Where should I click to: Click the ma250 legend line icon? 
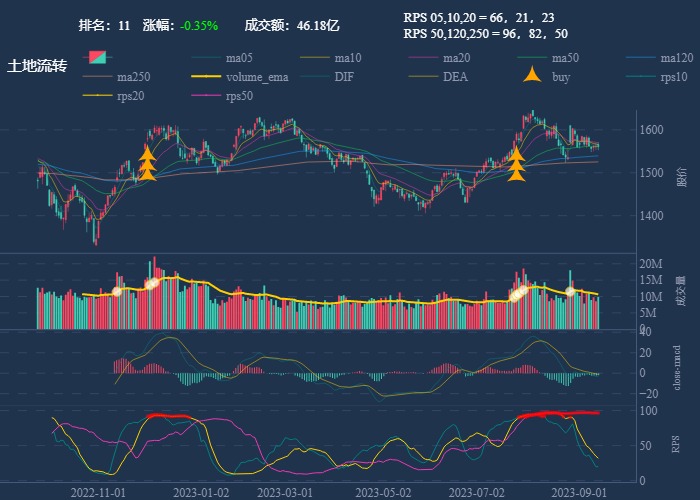pyautogui.click(x=98, y=77)
